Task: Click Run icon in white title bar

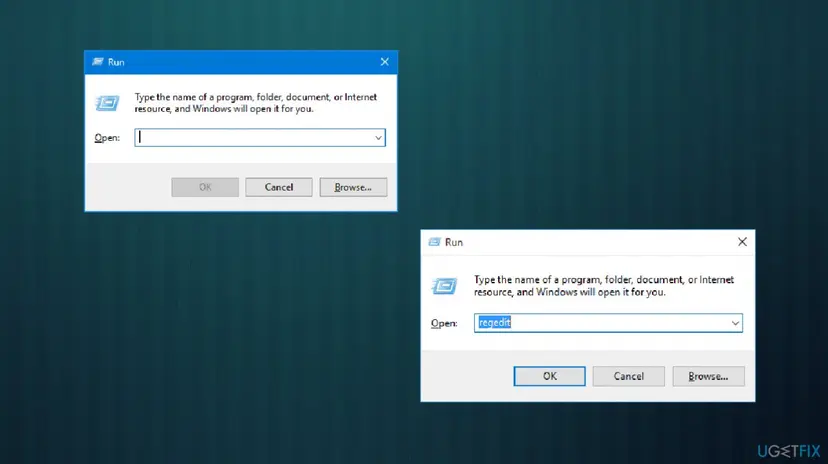Action: 435,242
